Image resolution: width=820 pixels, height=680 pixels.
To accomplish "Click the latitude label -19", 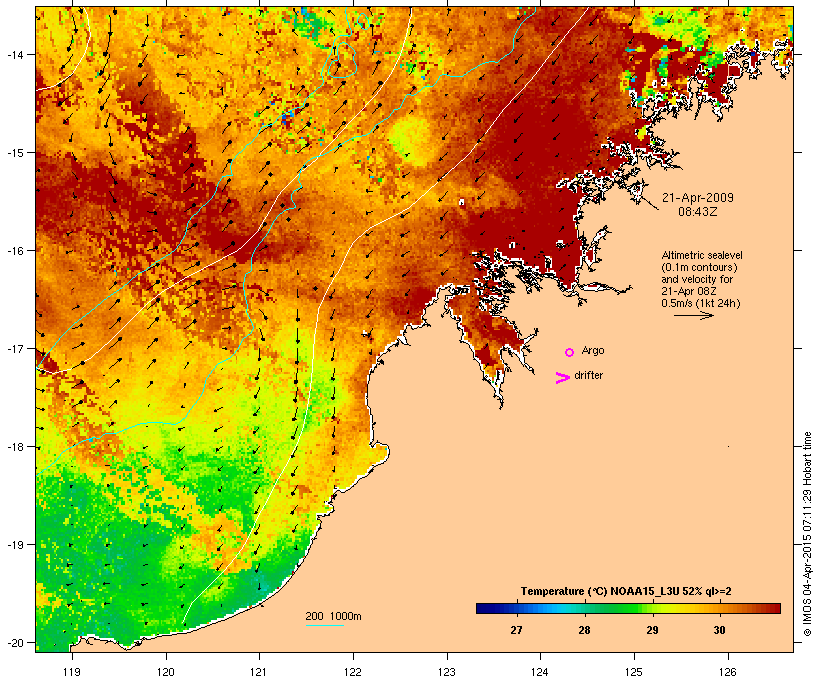I will [15, 545].
